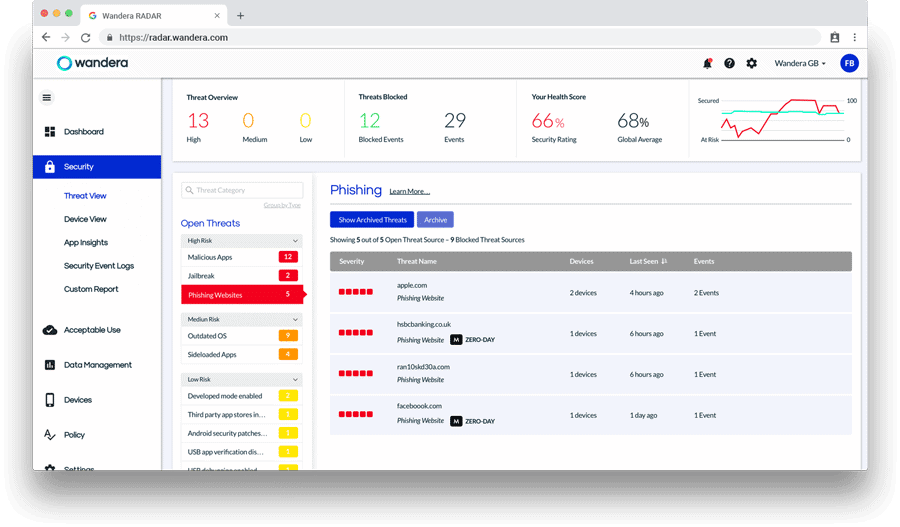Viewport: 900px width, 527px height.
Task: Click the browser extension icon
Action: click(835, 37)
